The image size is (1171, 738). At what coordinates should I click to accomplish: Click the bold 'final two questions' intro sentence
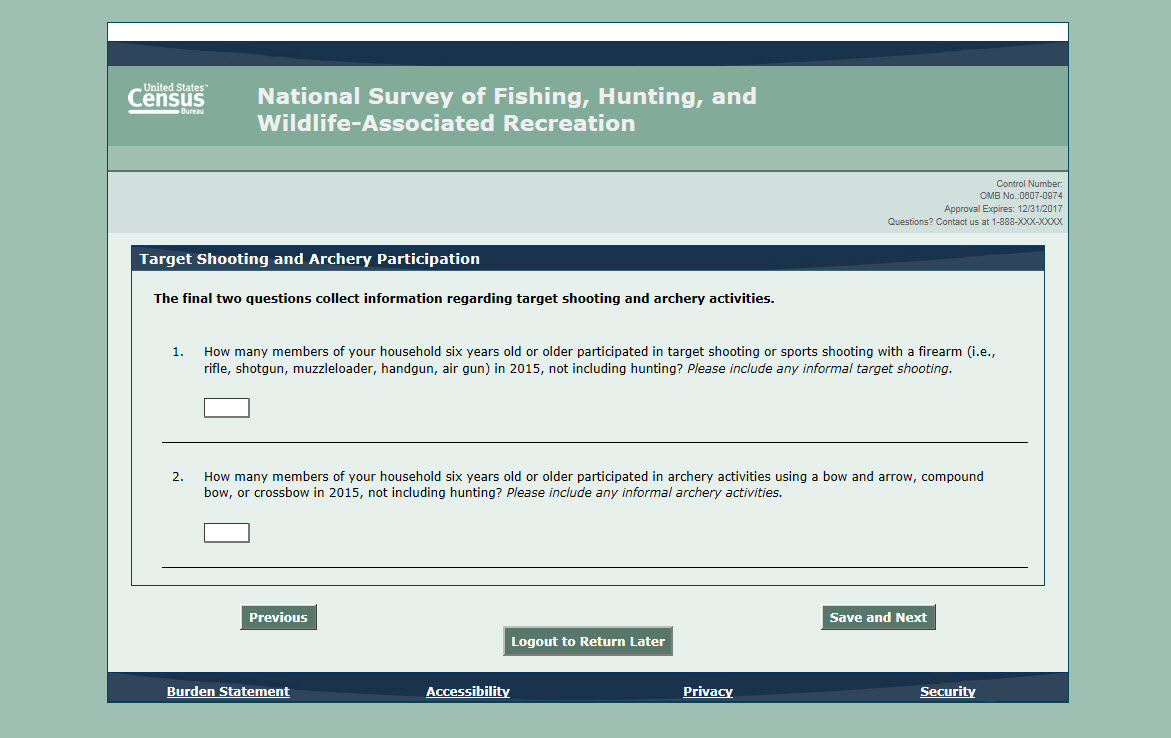tap(463, 299)
